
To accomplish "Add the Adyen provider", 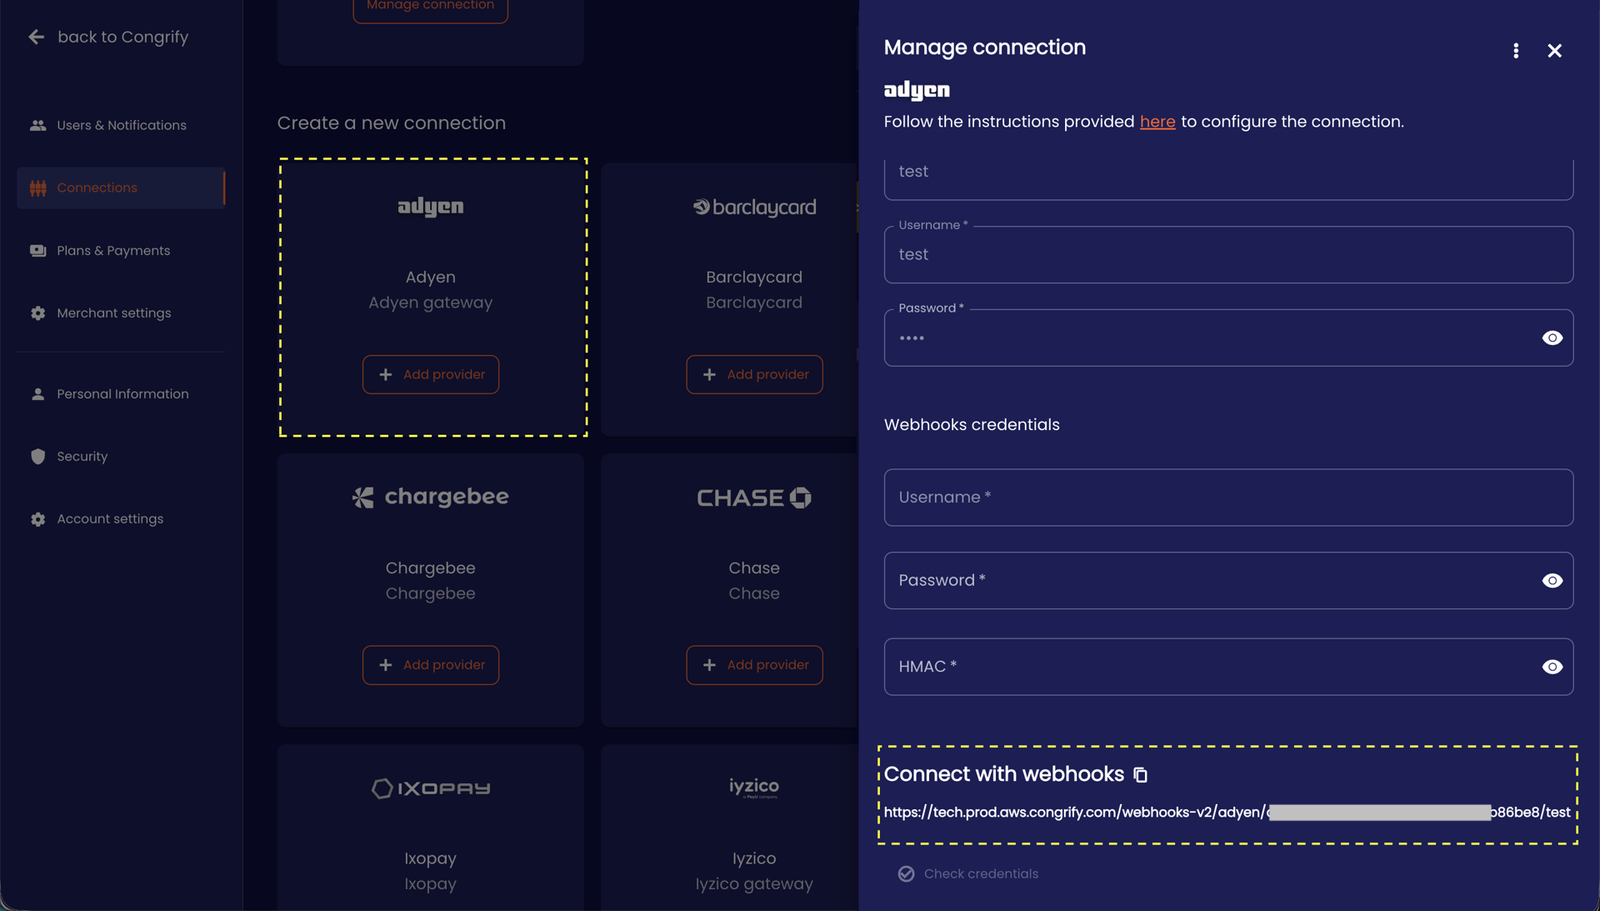I will (431, 375).
